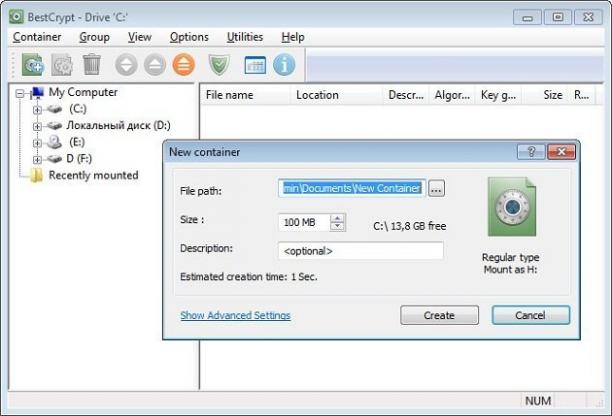612x416 pixels.
Task: Expand the (E:) drive node
Action: coord(37,143)
